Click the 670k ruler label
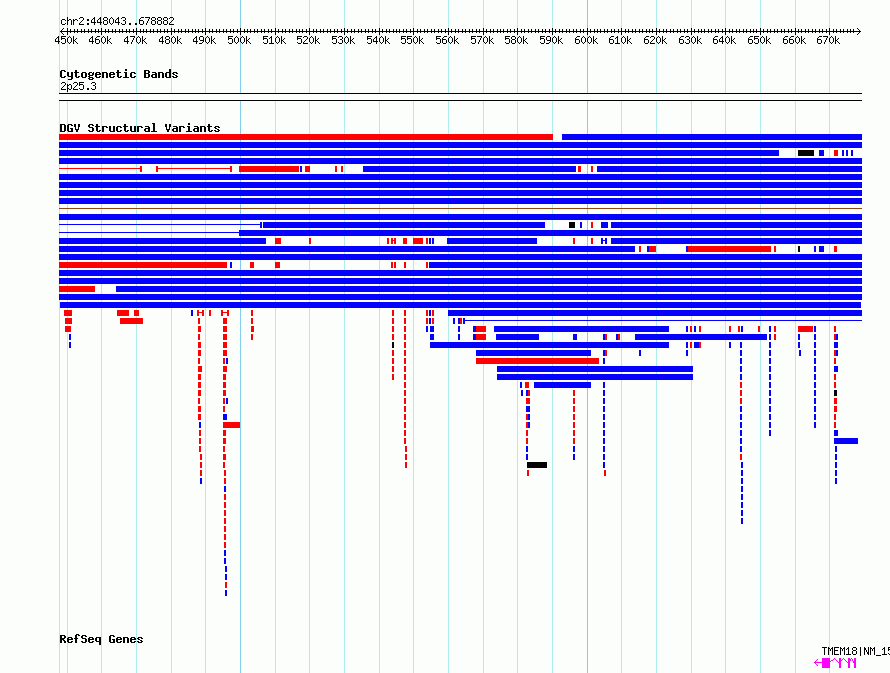Screen dimensions: 890x673 click(x=828, y=40)
